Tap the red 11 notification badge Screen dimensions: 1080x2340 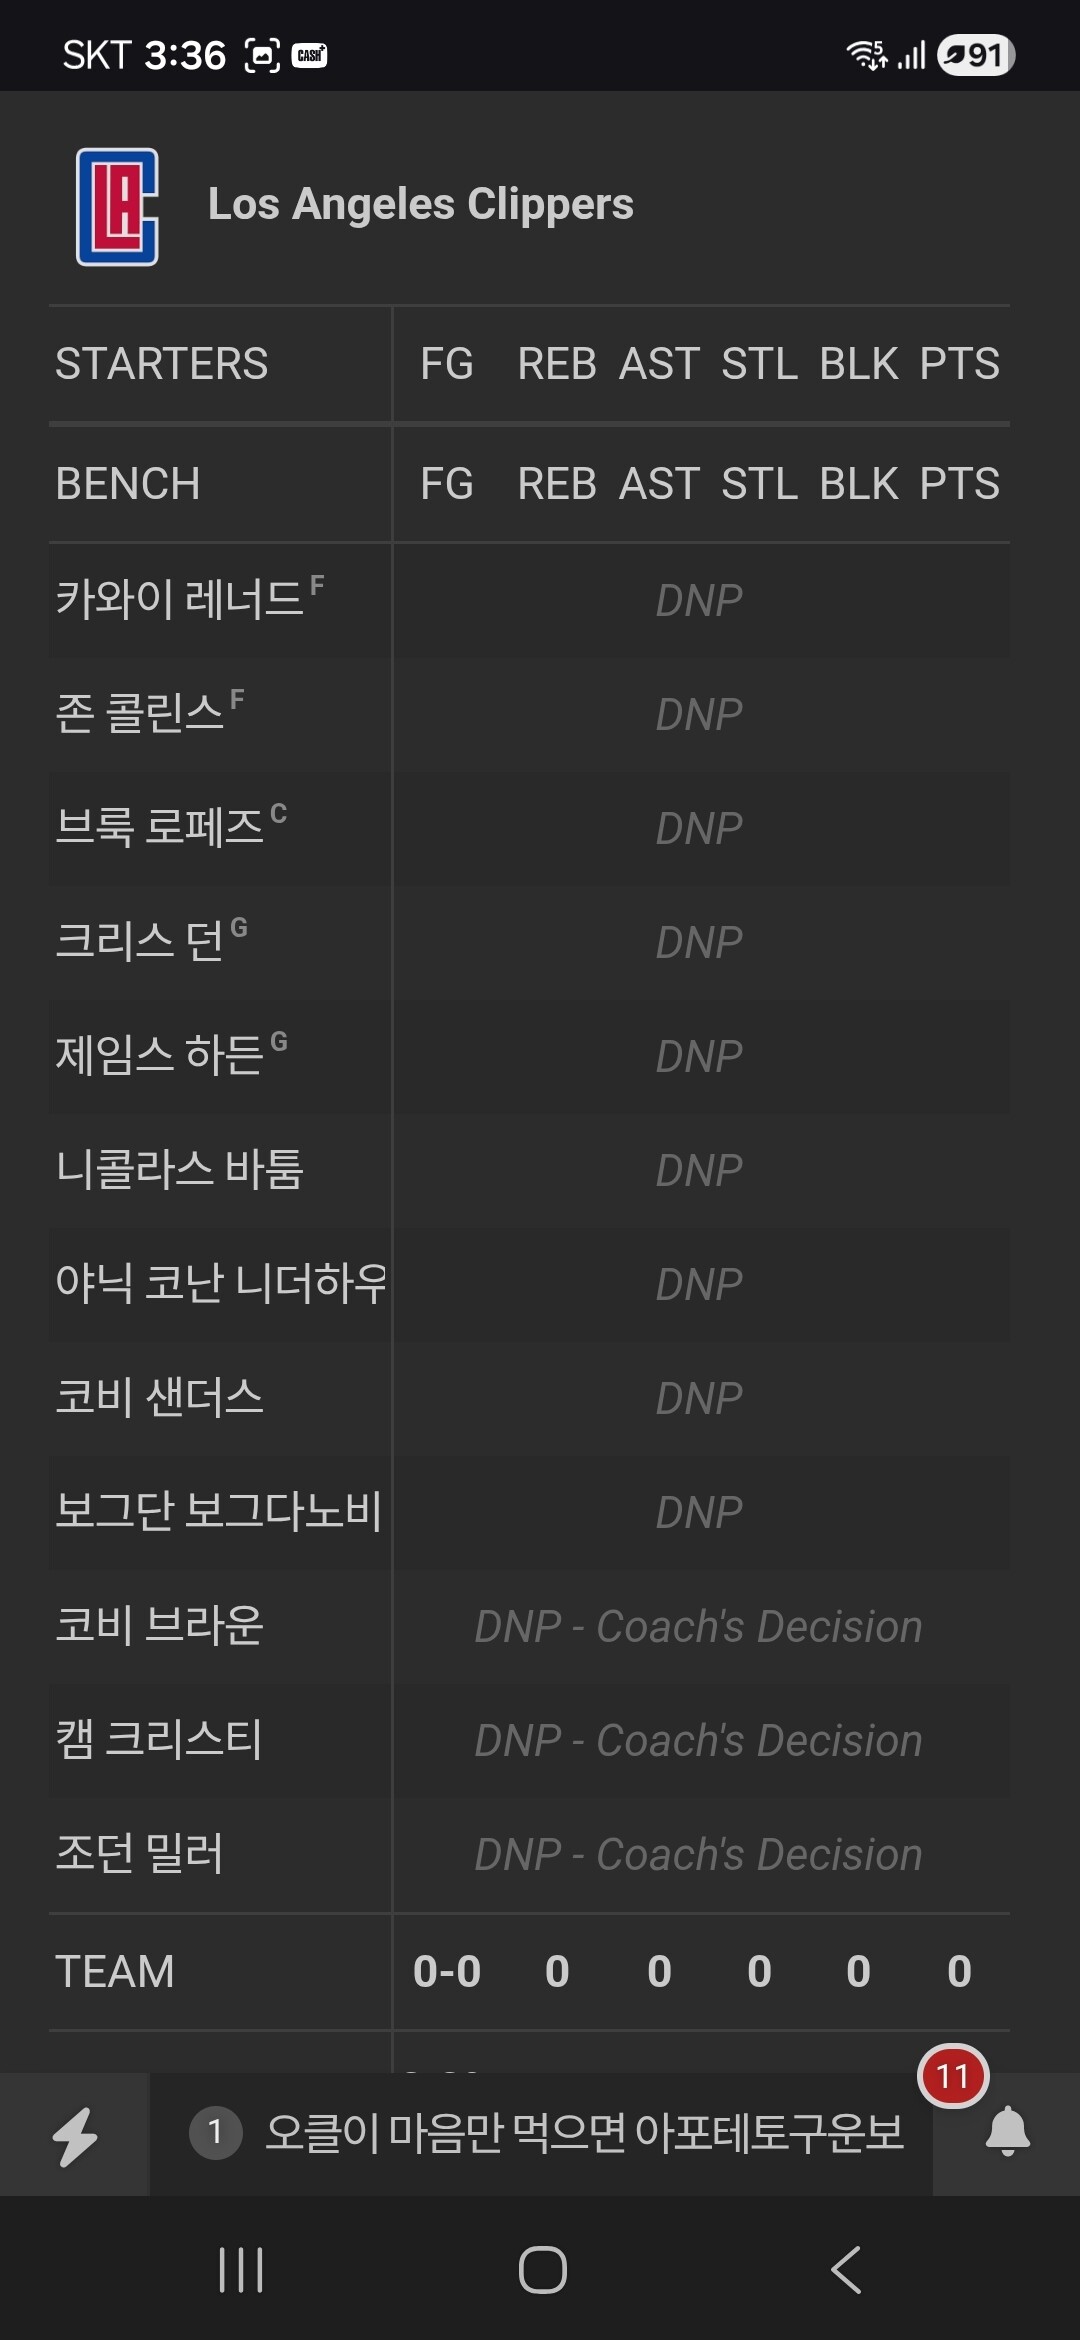(x=953, y=2077)
